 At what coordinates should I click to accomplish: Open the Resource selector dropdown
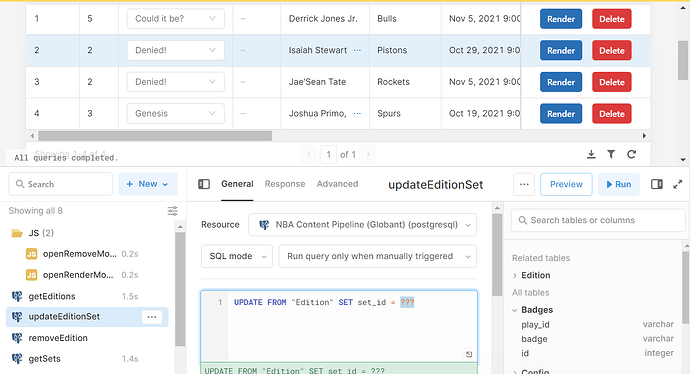coord(362,225)
